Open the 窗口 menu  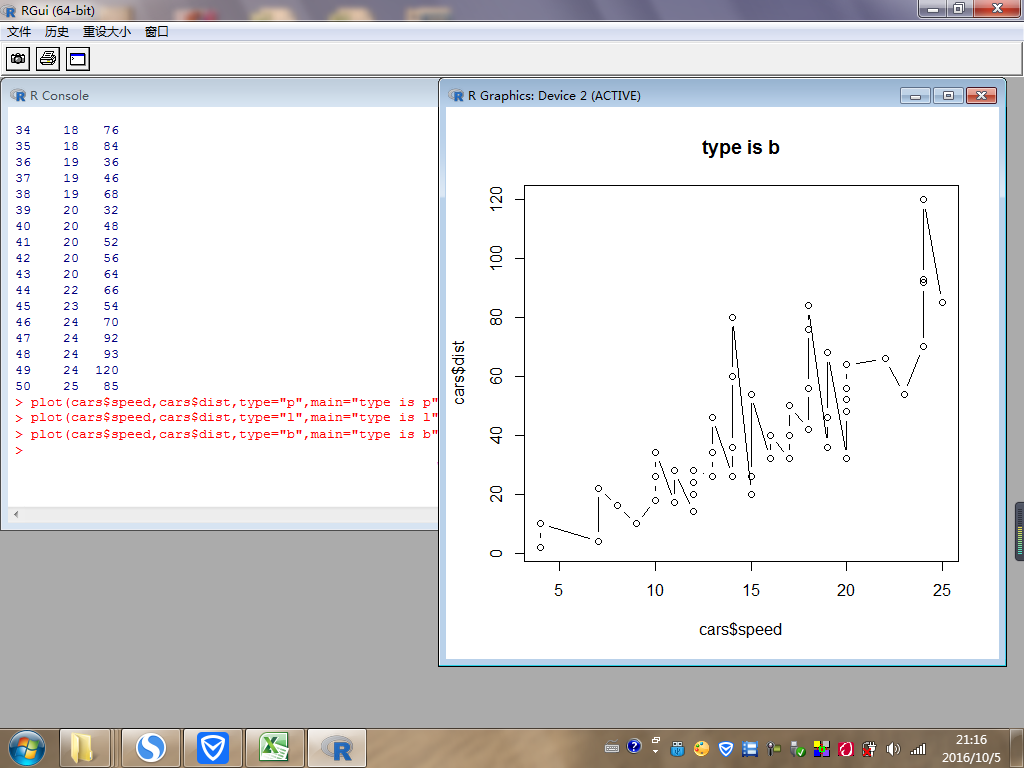point(157,31)
